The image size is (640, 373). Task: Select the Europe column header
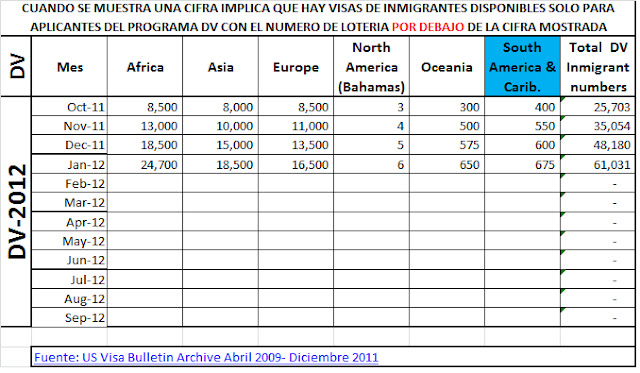click(296, 67)
